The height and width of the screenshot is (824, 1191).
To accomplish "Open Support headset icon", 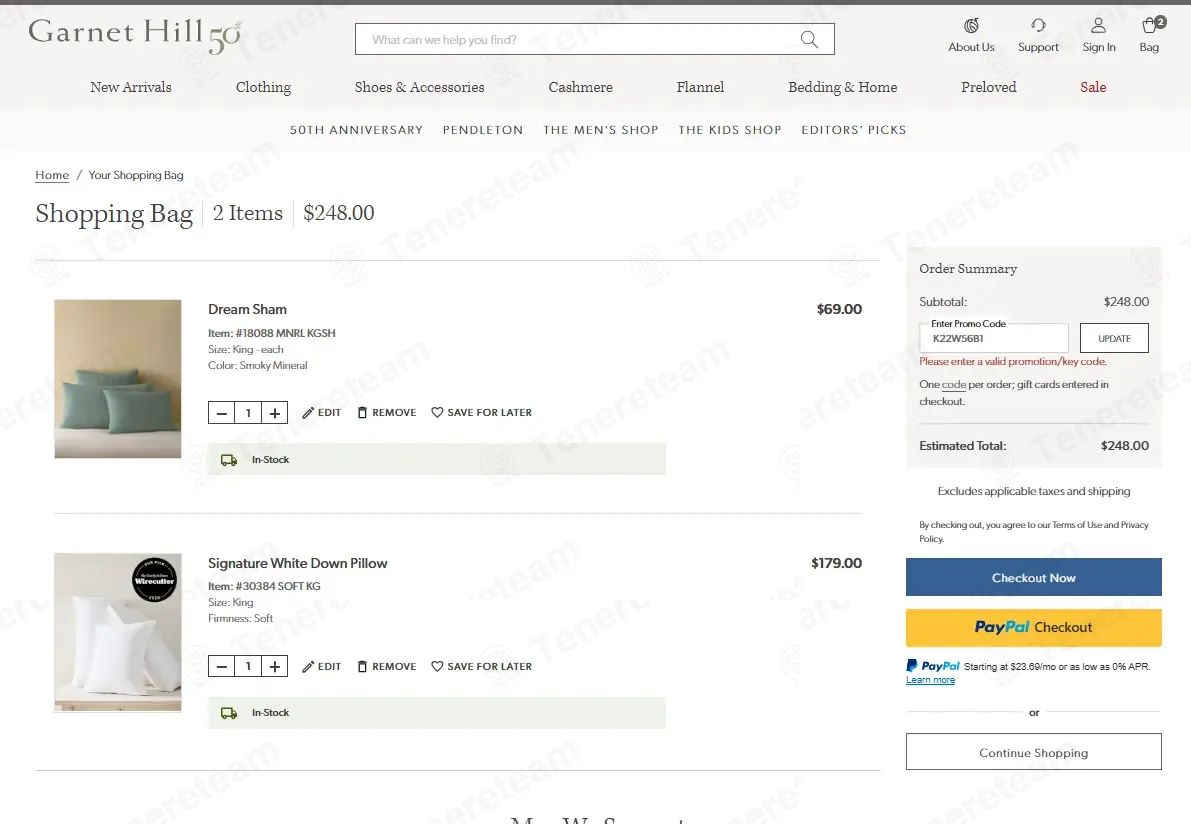I will pyautogui.click(x=1038, y=26).
